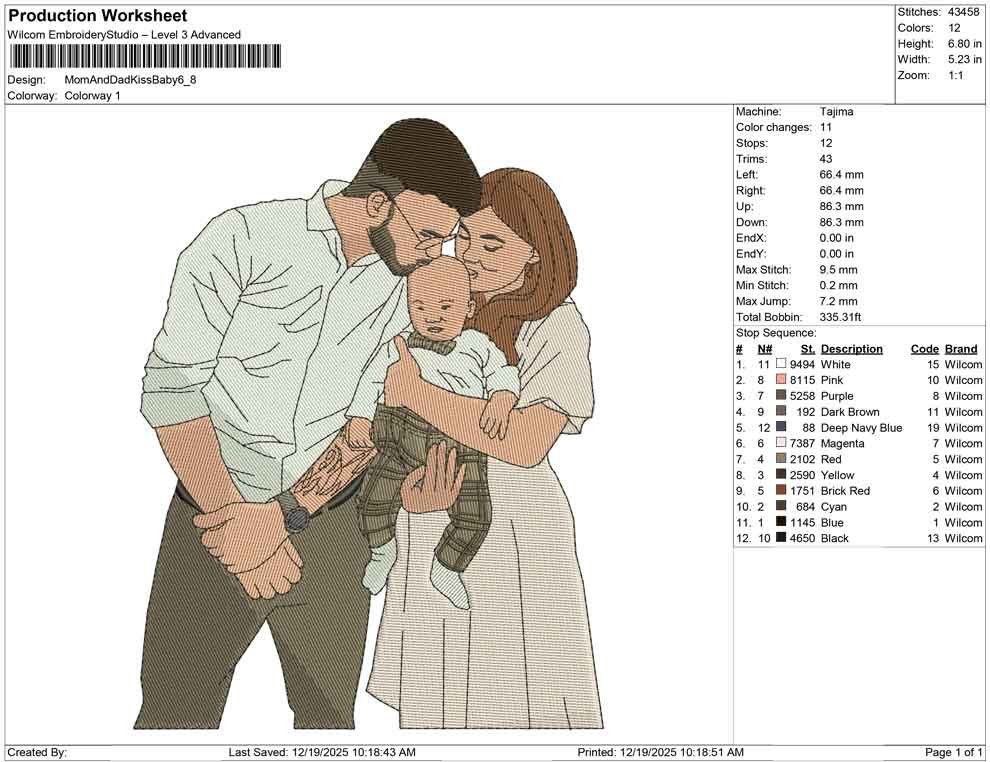Sort threads by the Brand column header

(x=960, y=348)
